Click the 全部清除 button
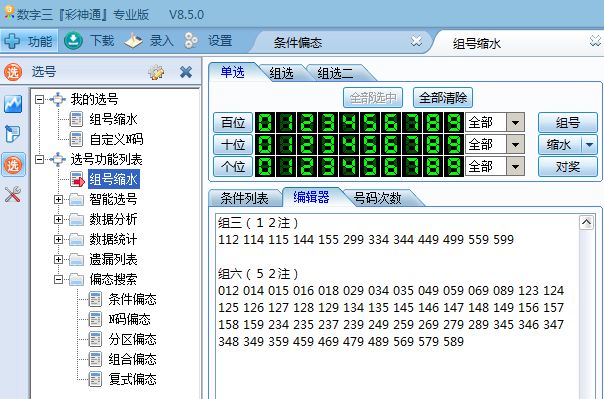This screenshot has height=399, width=604. (x=443, y=98)
